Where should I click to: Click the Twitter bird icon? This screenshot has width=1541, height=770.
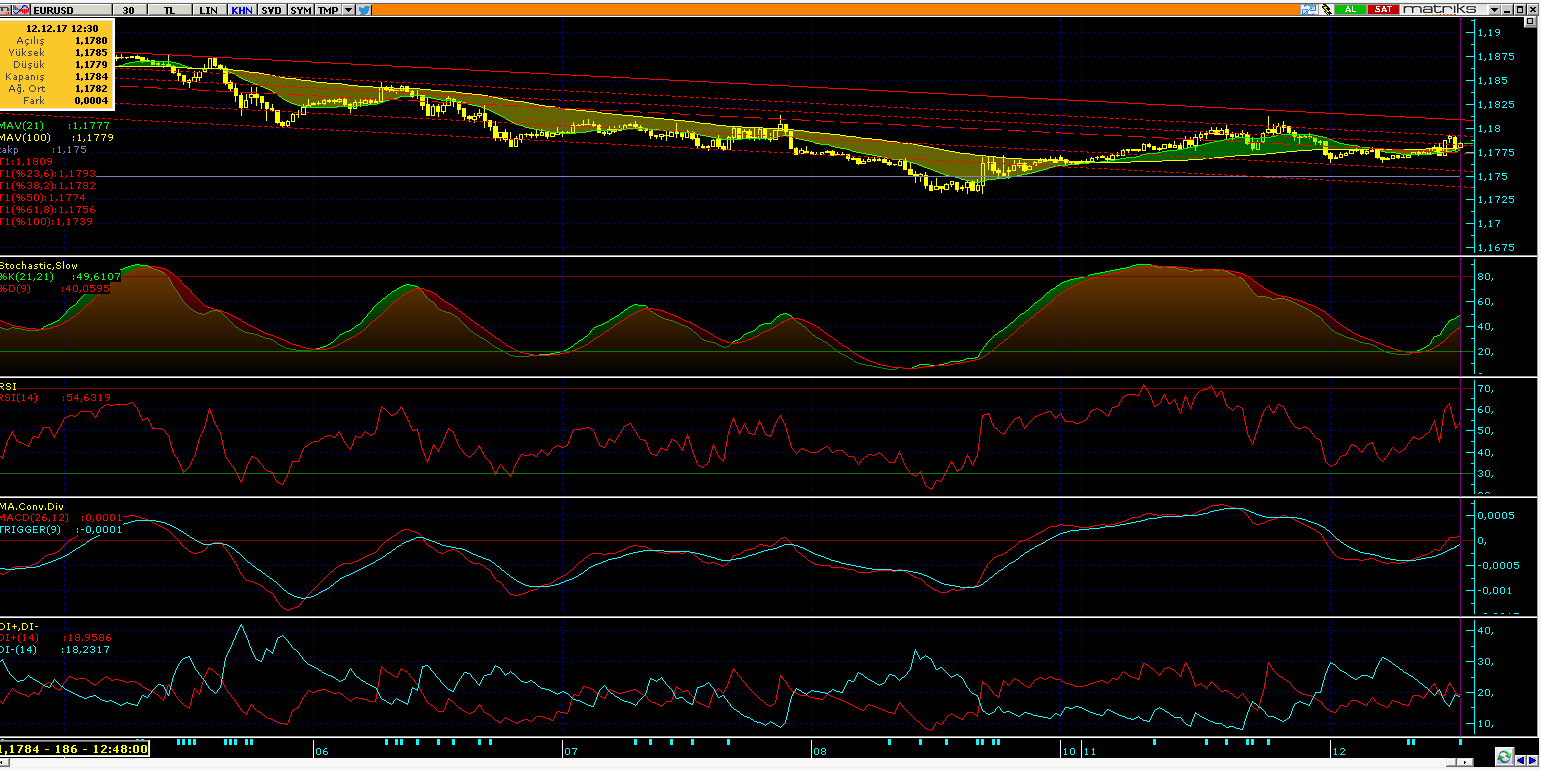[x=364, y=9]
